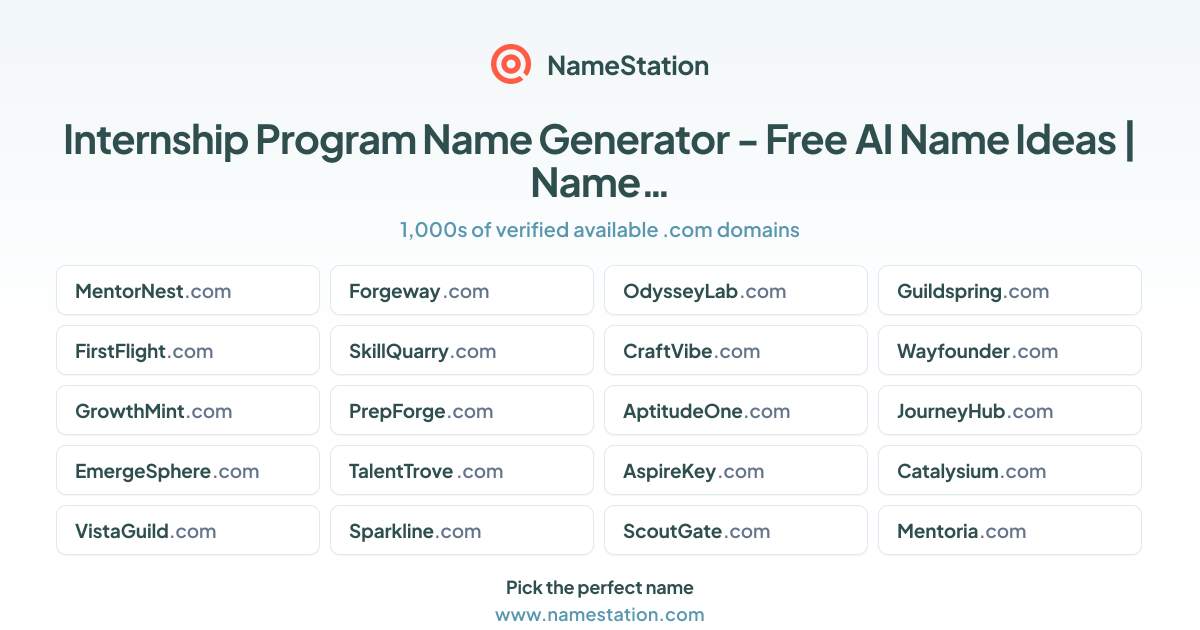1200x630 pixels.
Task: Select the Wayfounder.com domain card
Action: coord(1010,351)
